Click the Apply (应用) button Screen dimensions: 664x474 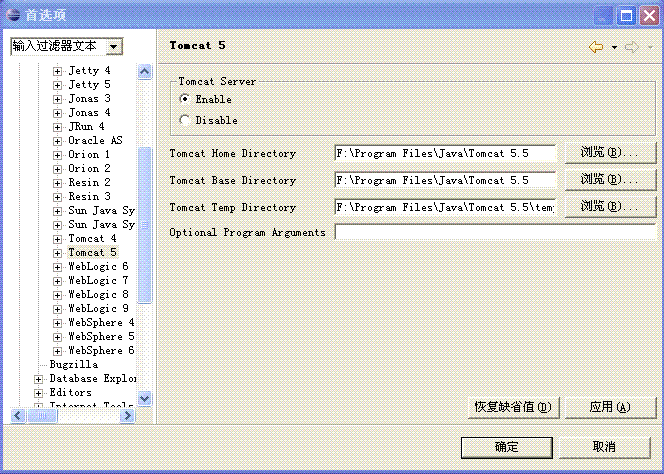click(610, 407)
